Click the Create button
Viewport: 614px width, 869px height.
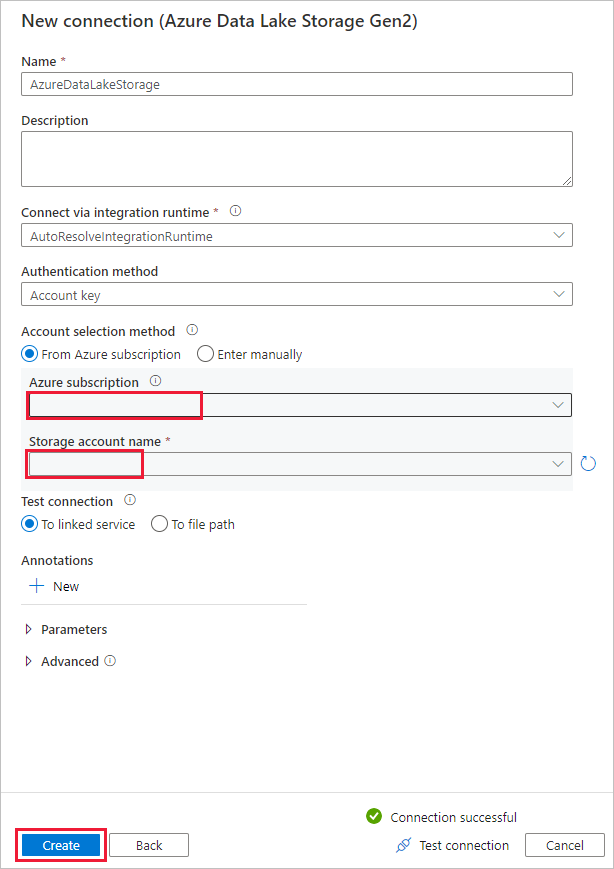click(x=60, y=845)
